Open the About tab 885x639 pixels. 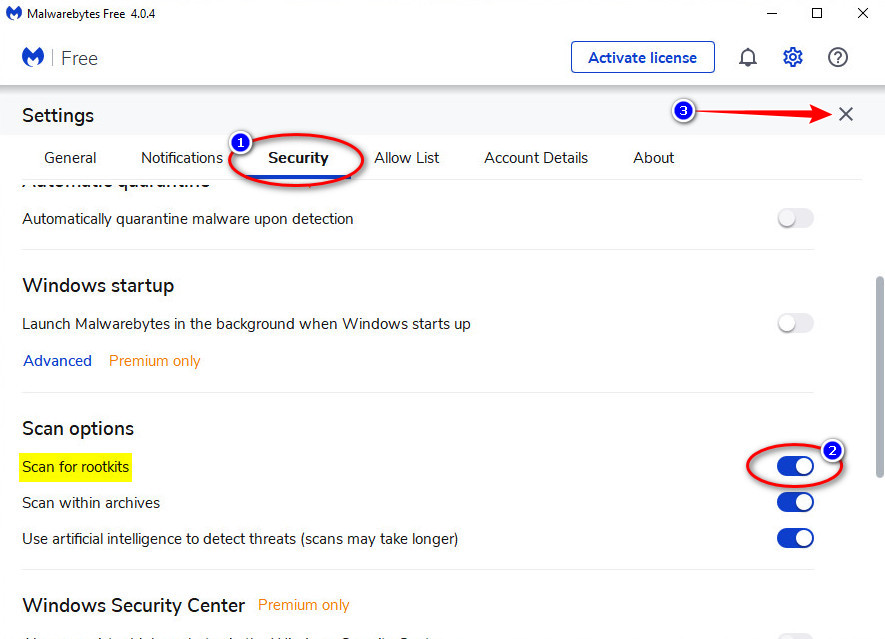click(653, 157)
